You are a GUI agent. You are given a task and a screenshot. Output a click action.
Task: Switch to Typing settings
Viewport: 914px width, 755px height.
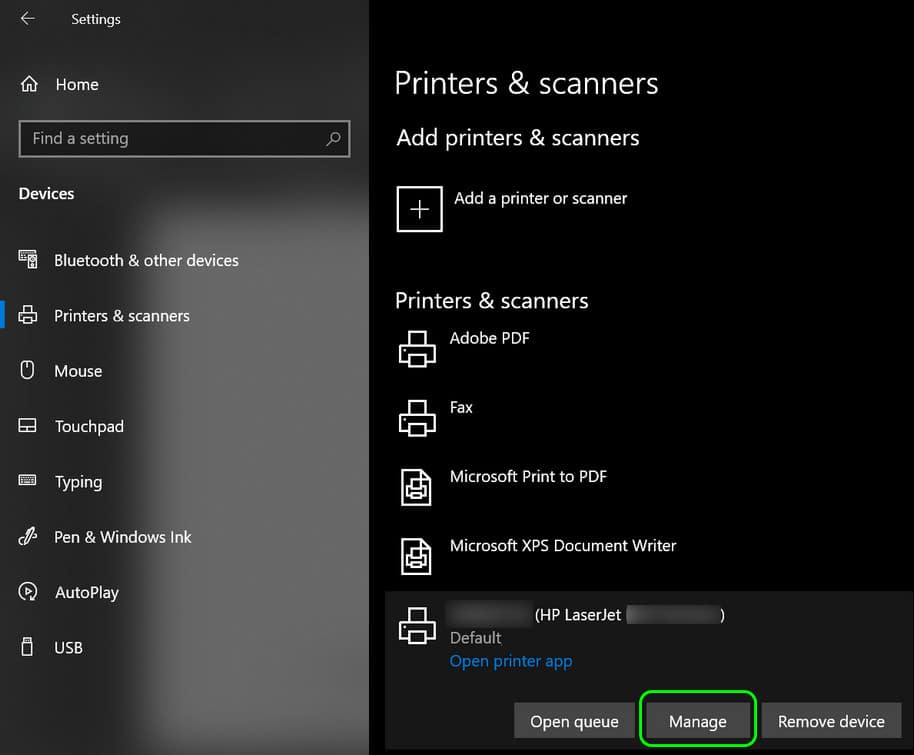(78, 482)
